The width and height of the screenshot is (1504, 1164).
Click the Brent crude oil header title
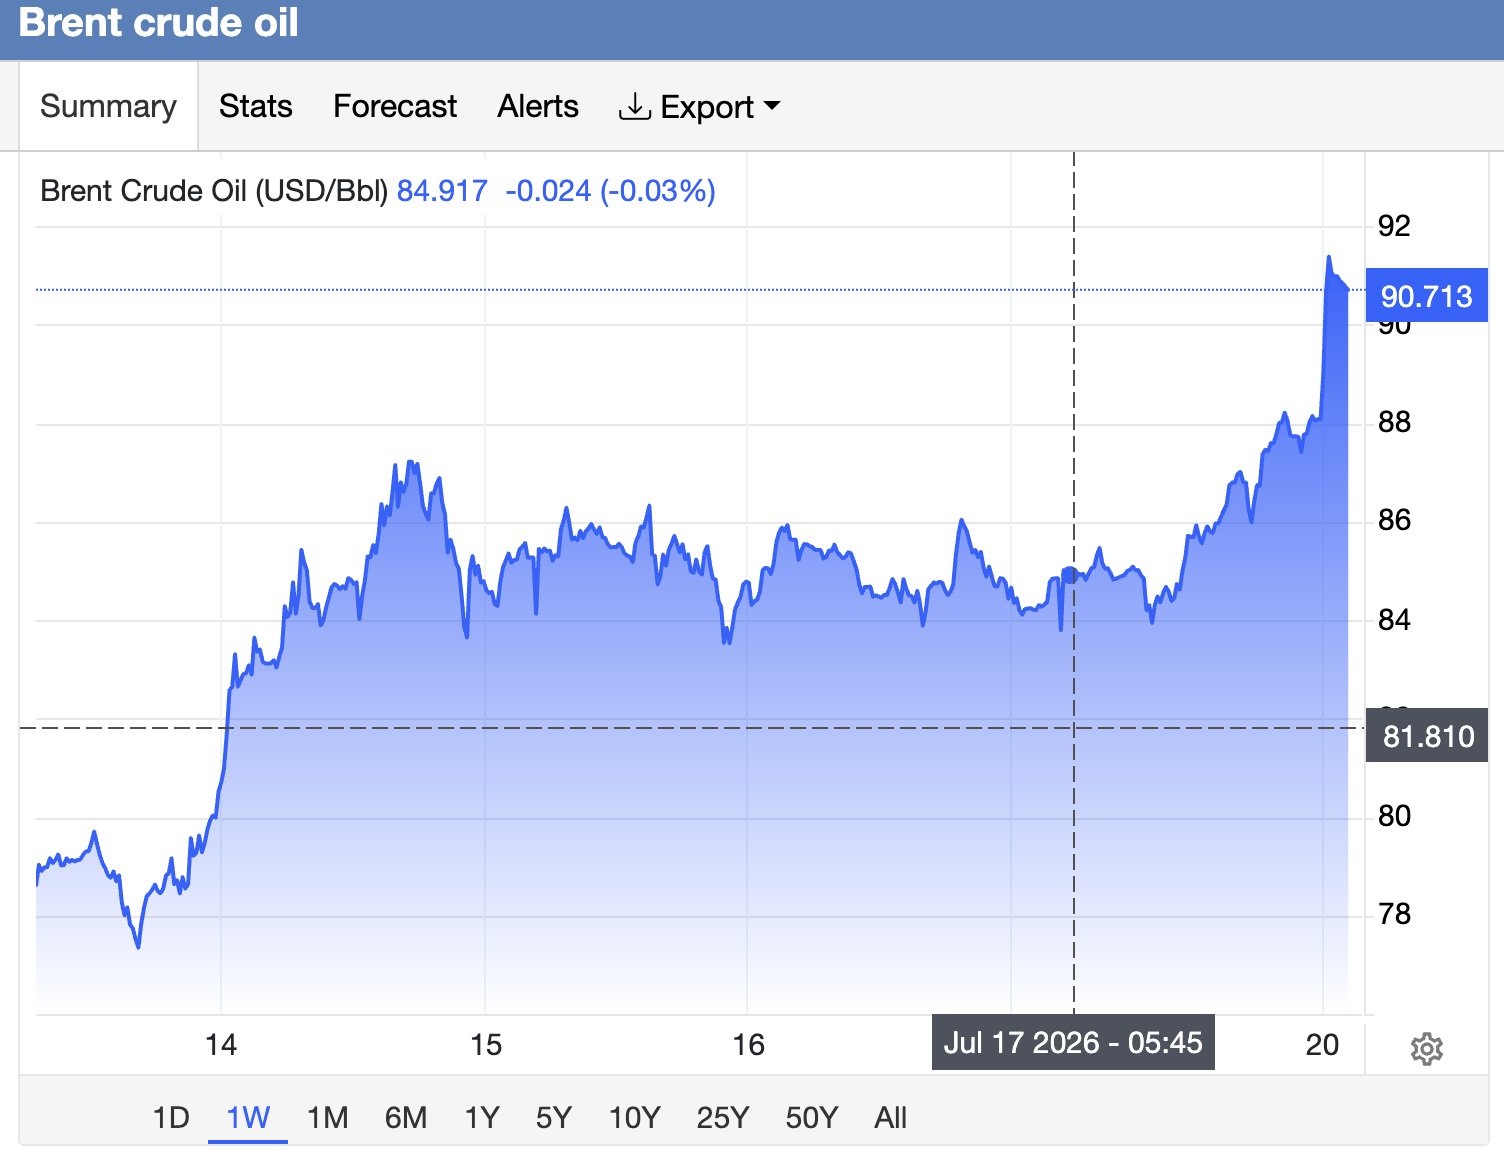(158, 23)
